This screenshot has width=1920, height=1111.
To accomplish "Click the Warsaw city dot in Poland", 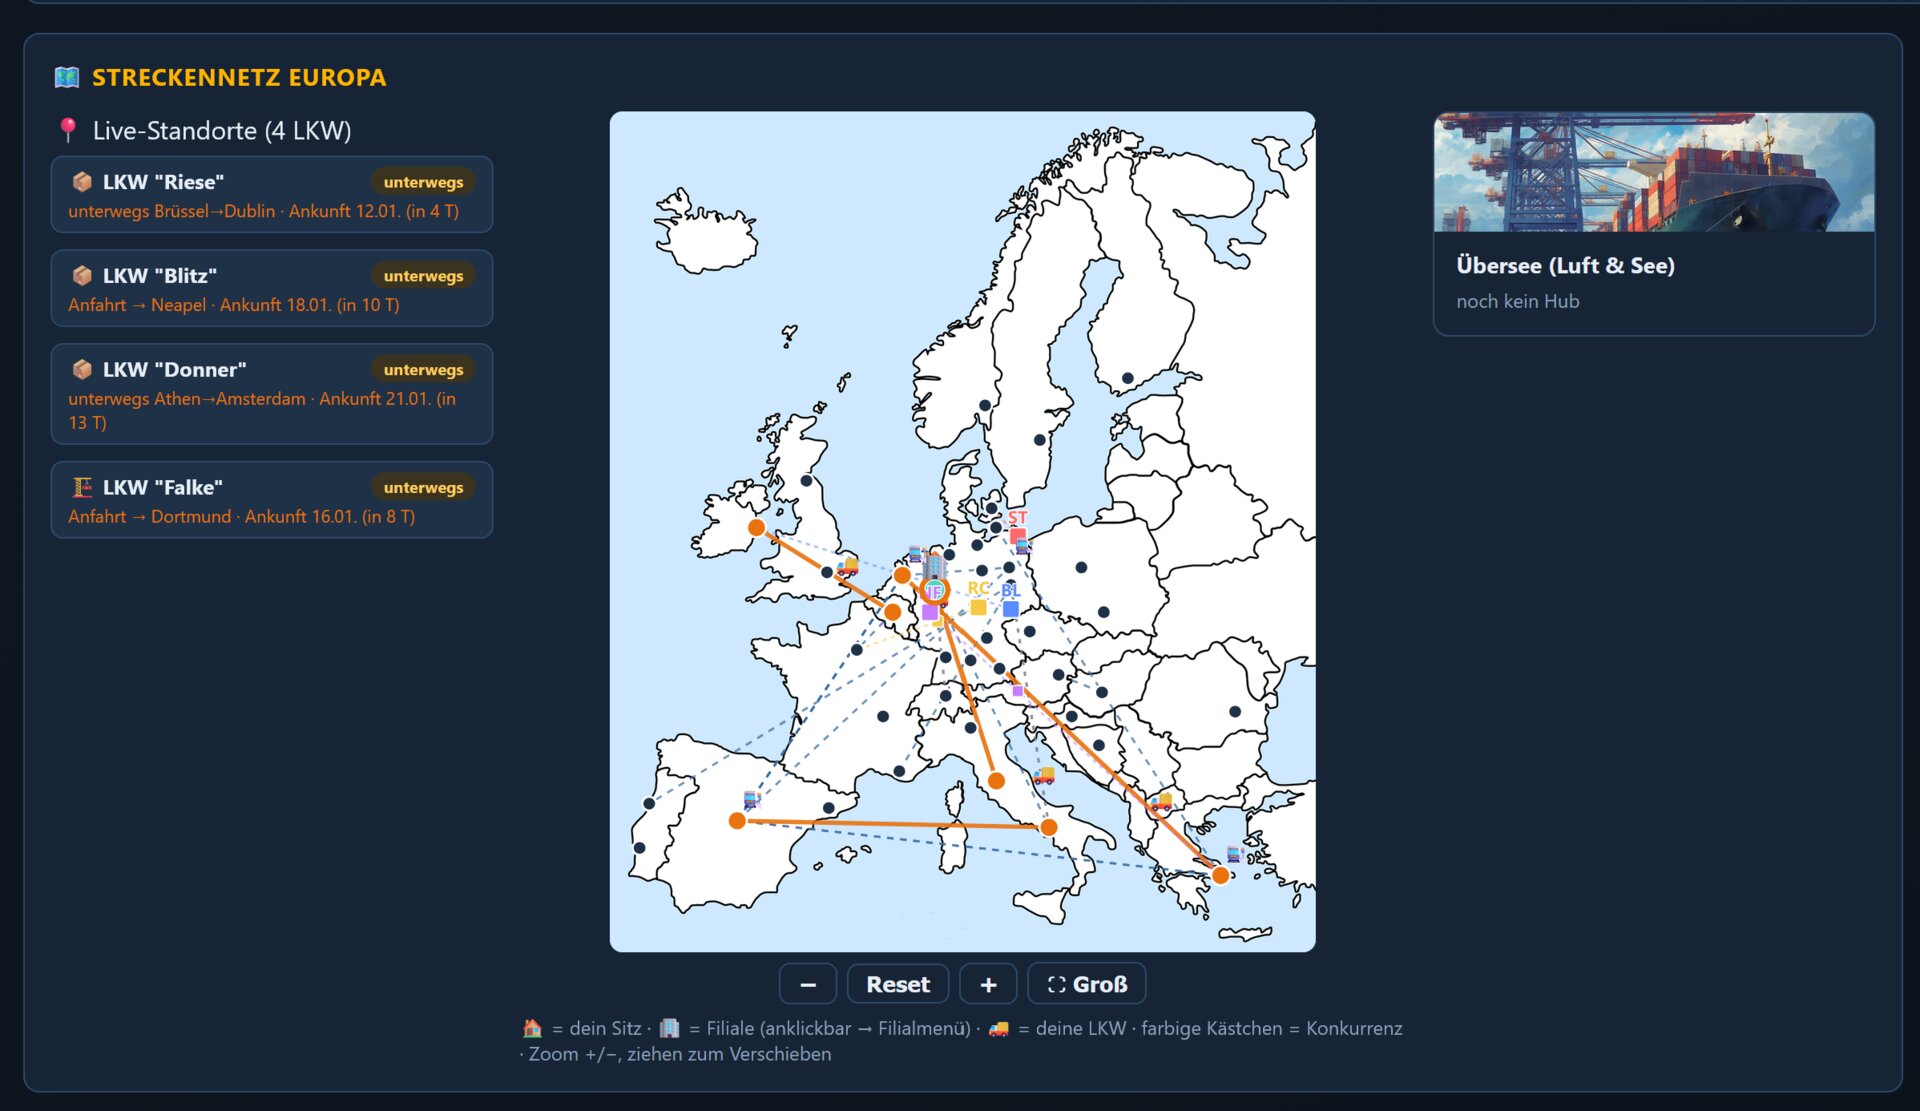I will 1081,567.
